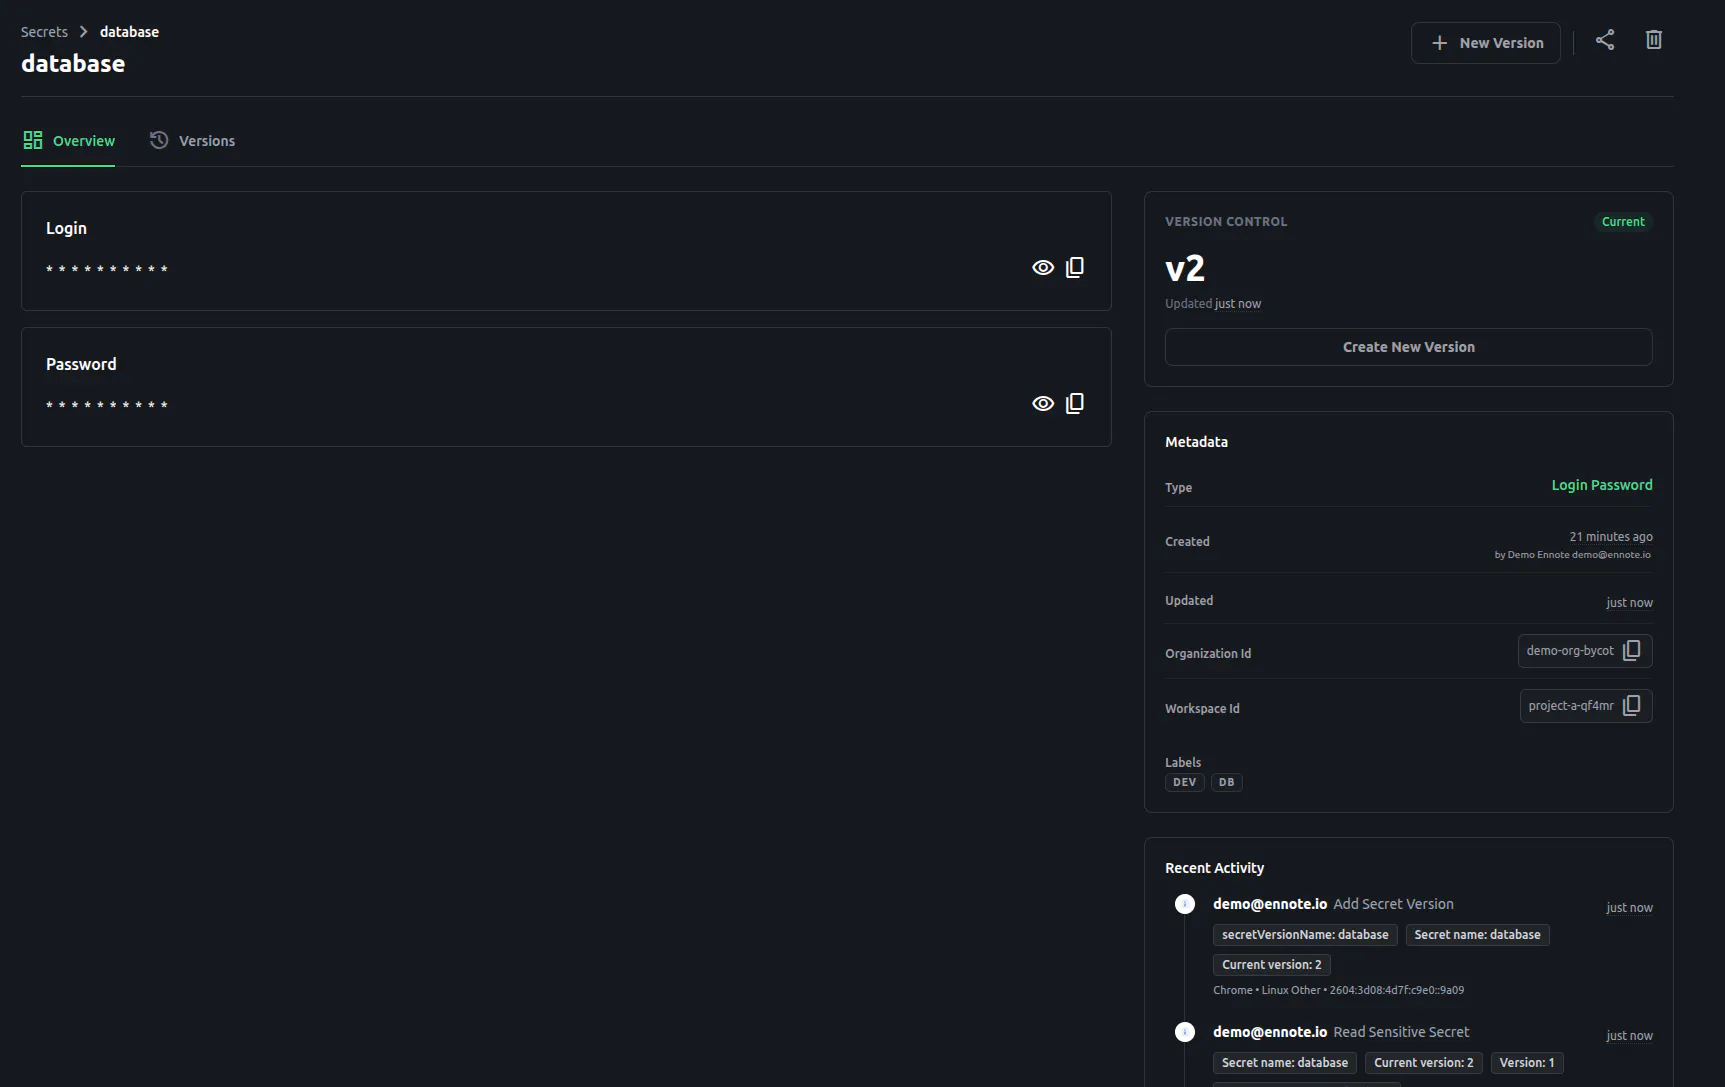This screenshot has height=1087, width=1725.
Task: Go to Secrets breadcrumb link
Action: (x=44, y=32)
